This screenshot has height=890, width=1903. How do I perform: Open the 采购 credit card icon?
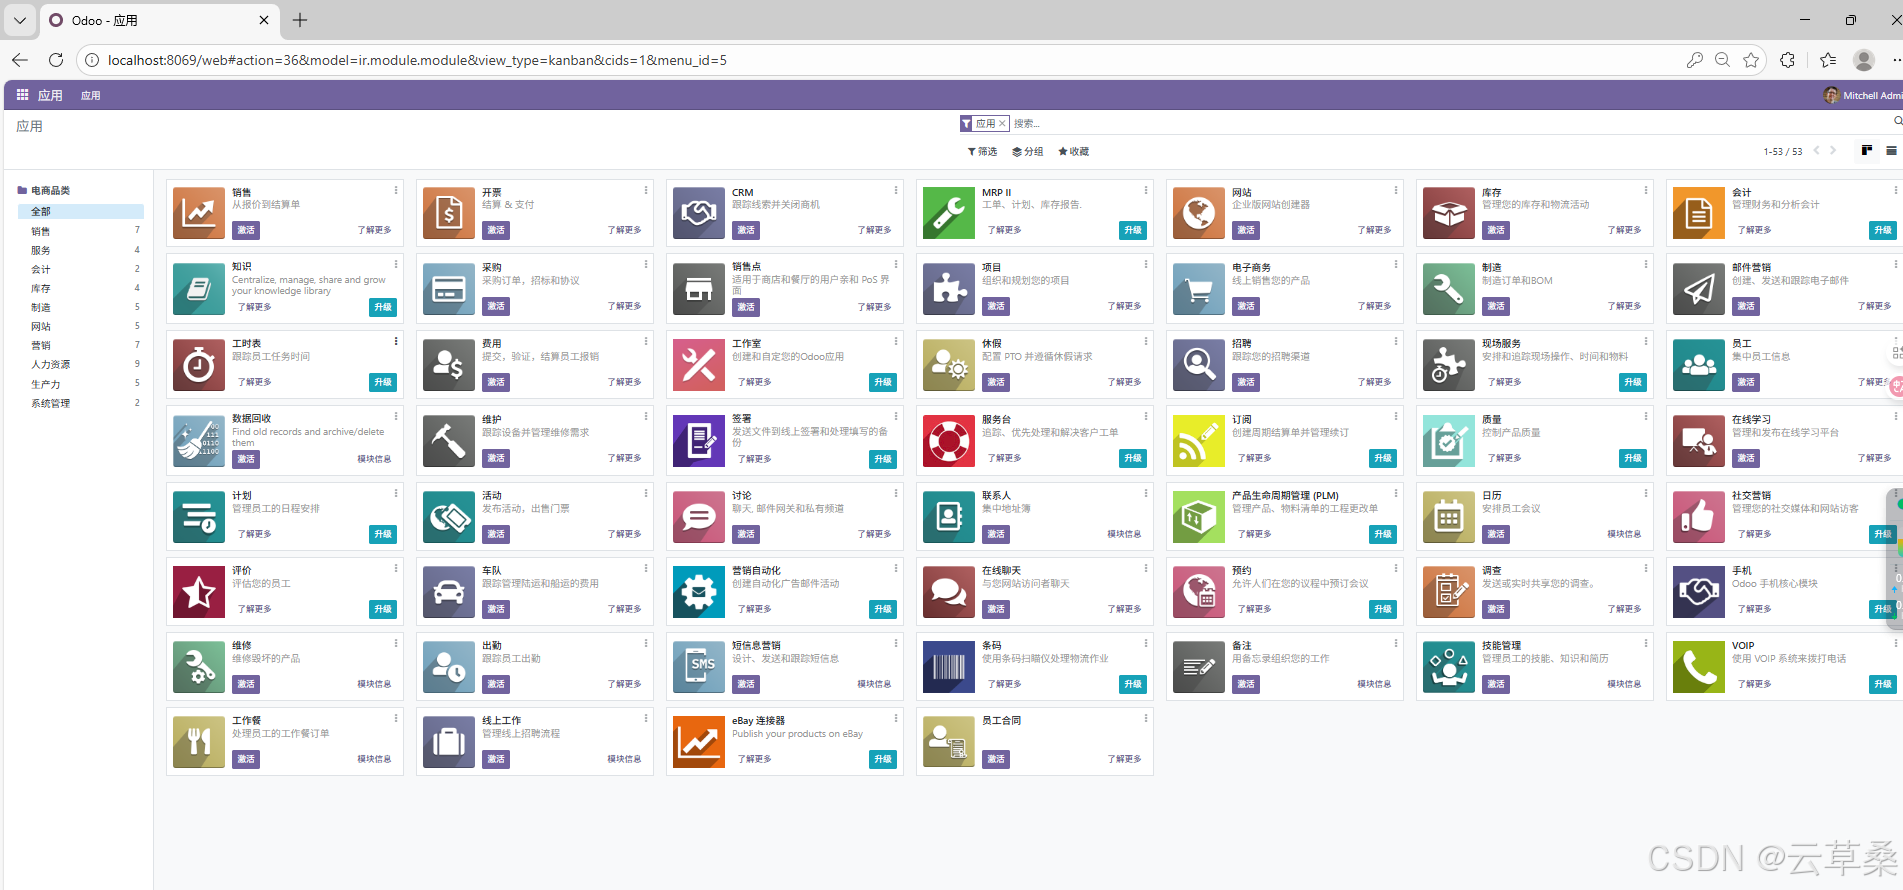[x=448, y=289]
